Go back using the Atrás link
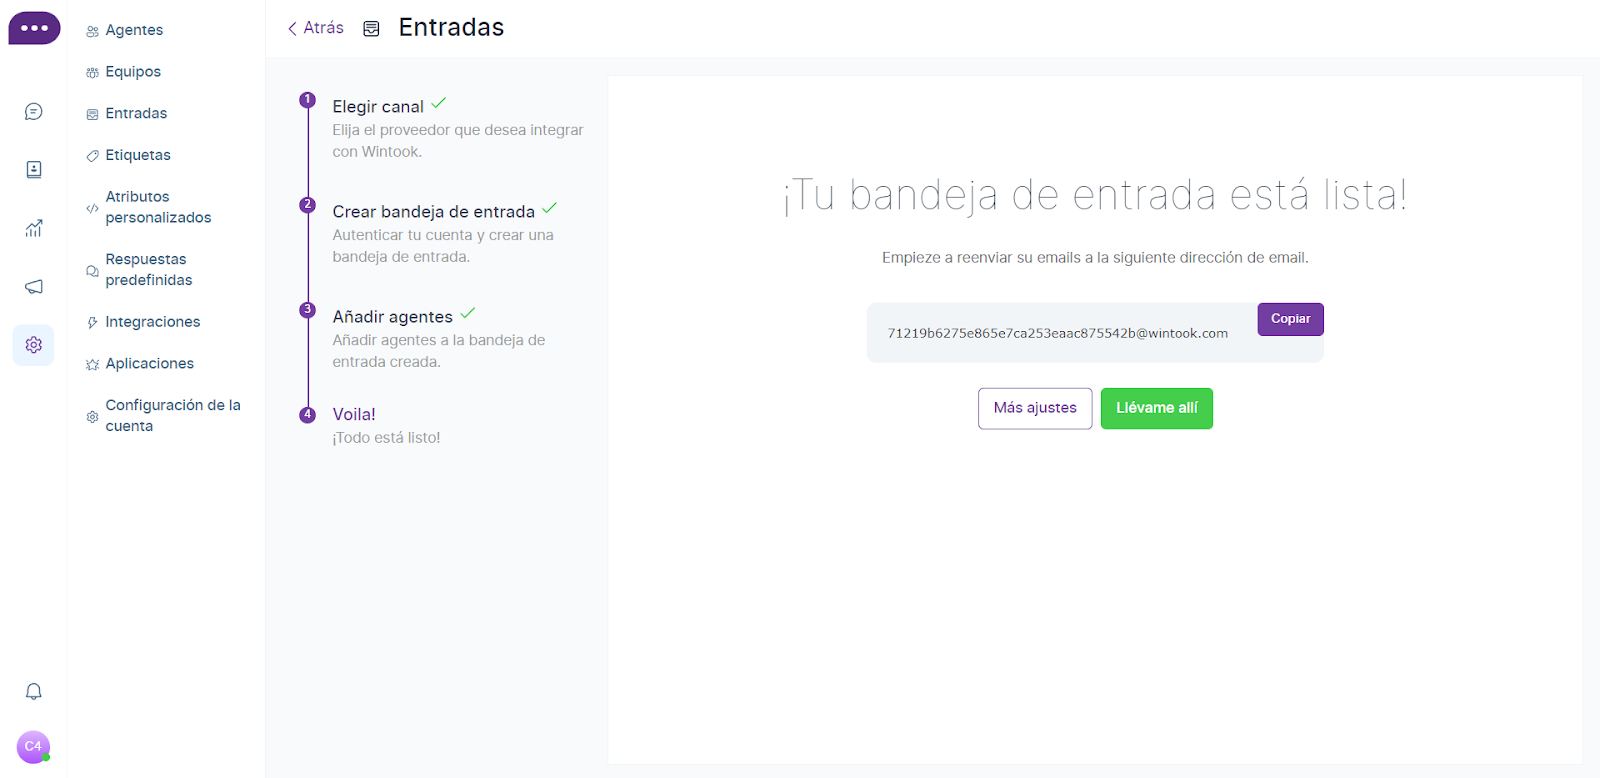 (316, 28)
